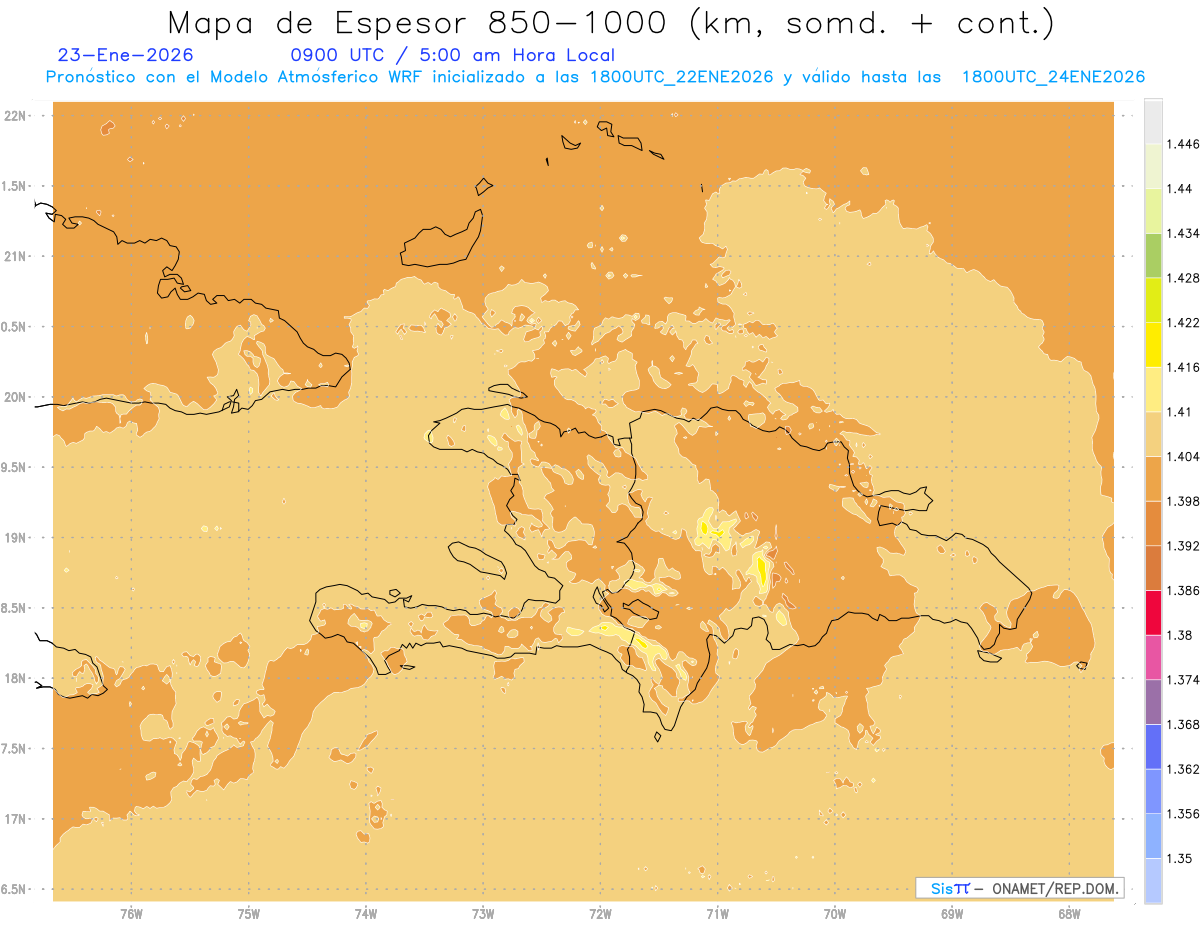Click the '72W' longitude label
The height and width of the screenshot is (927, 1200).
[600, 914]
